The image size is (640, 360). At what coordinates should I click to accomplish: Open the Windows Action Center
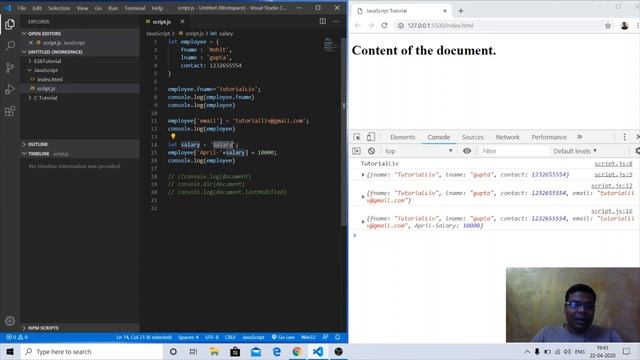(627, 351)
